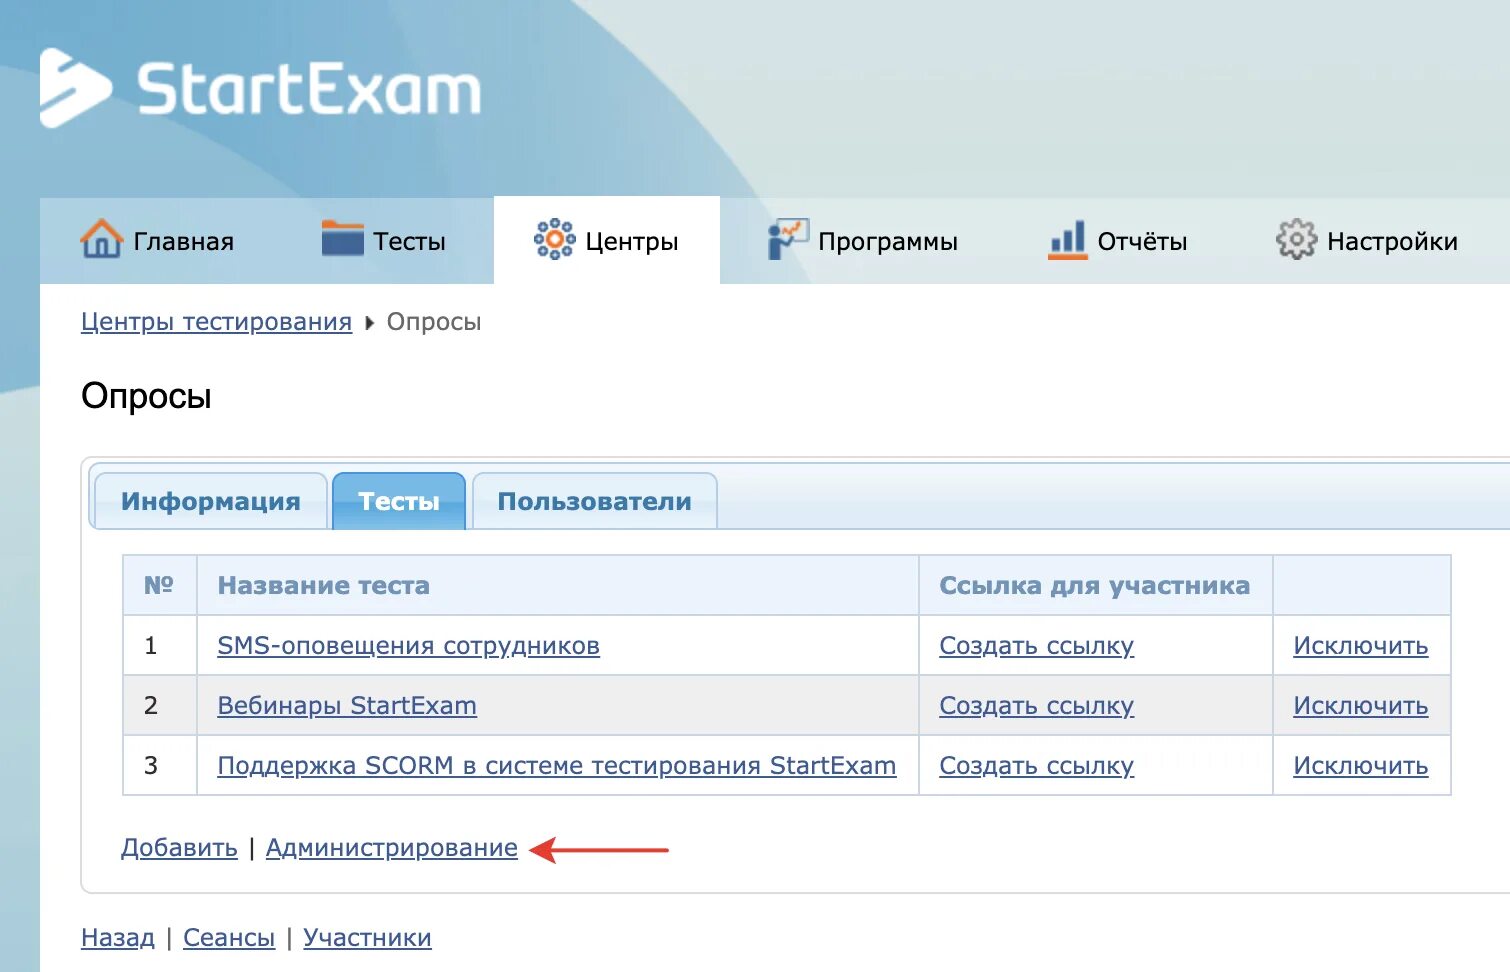1510x972 pixels.
Task: Open the Вебинары StartExam test
Action: [x=347, y=706]
